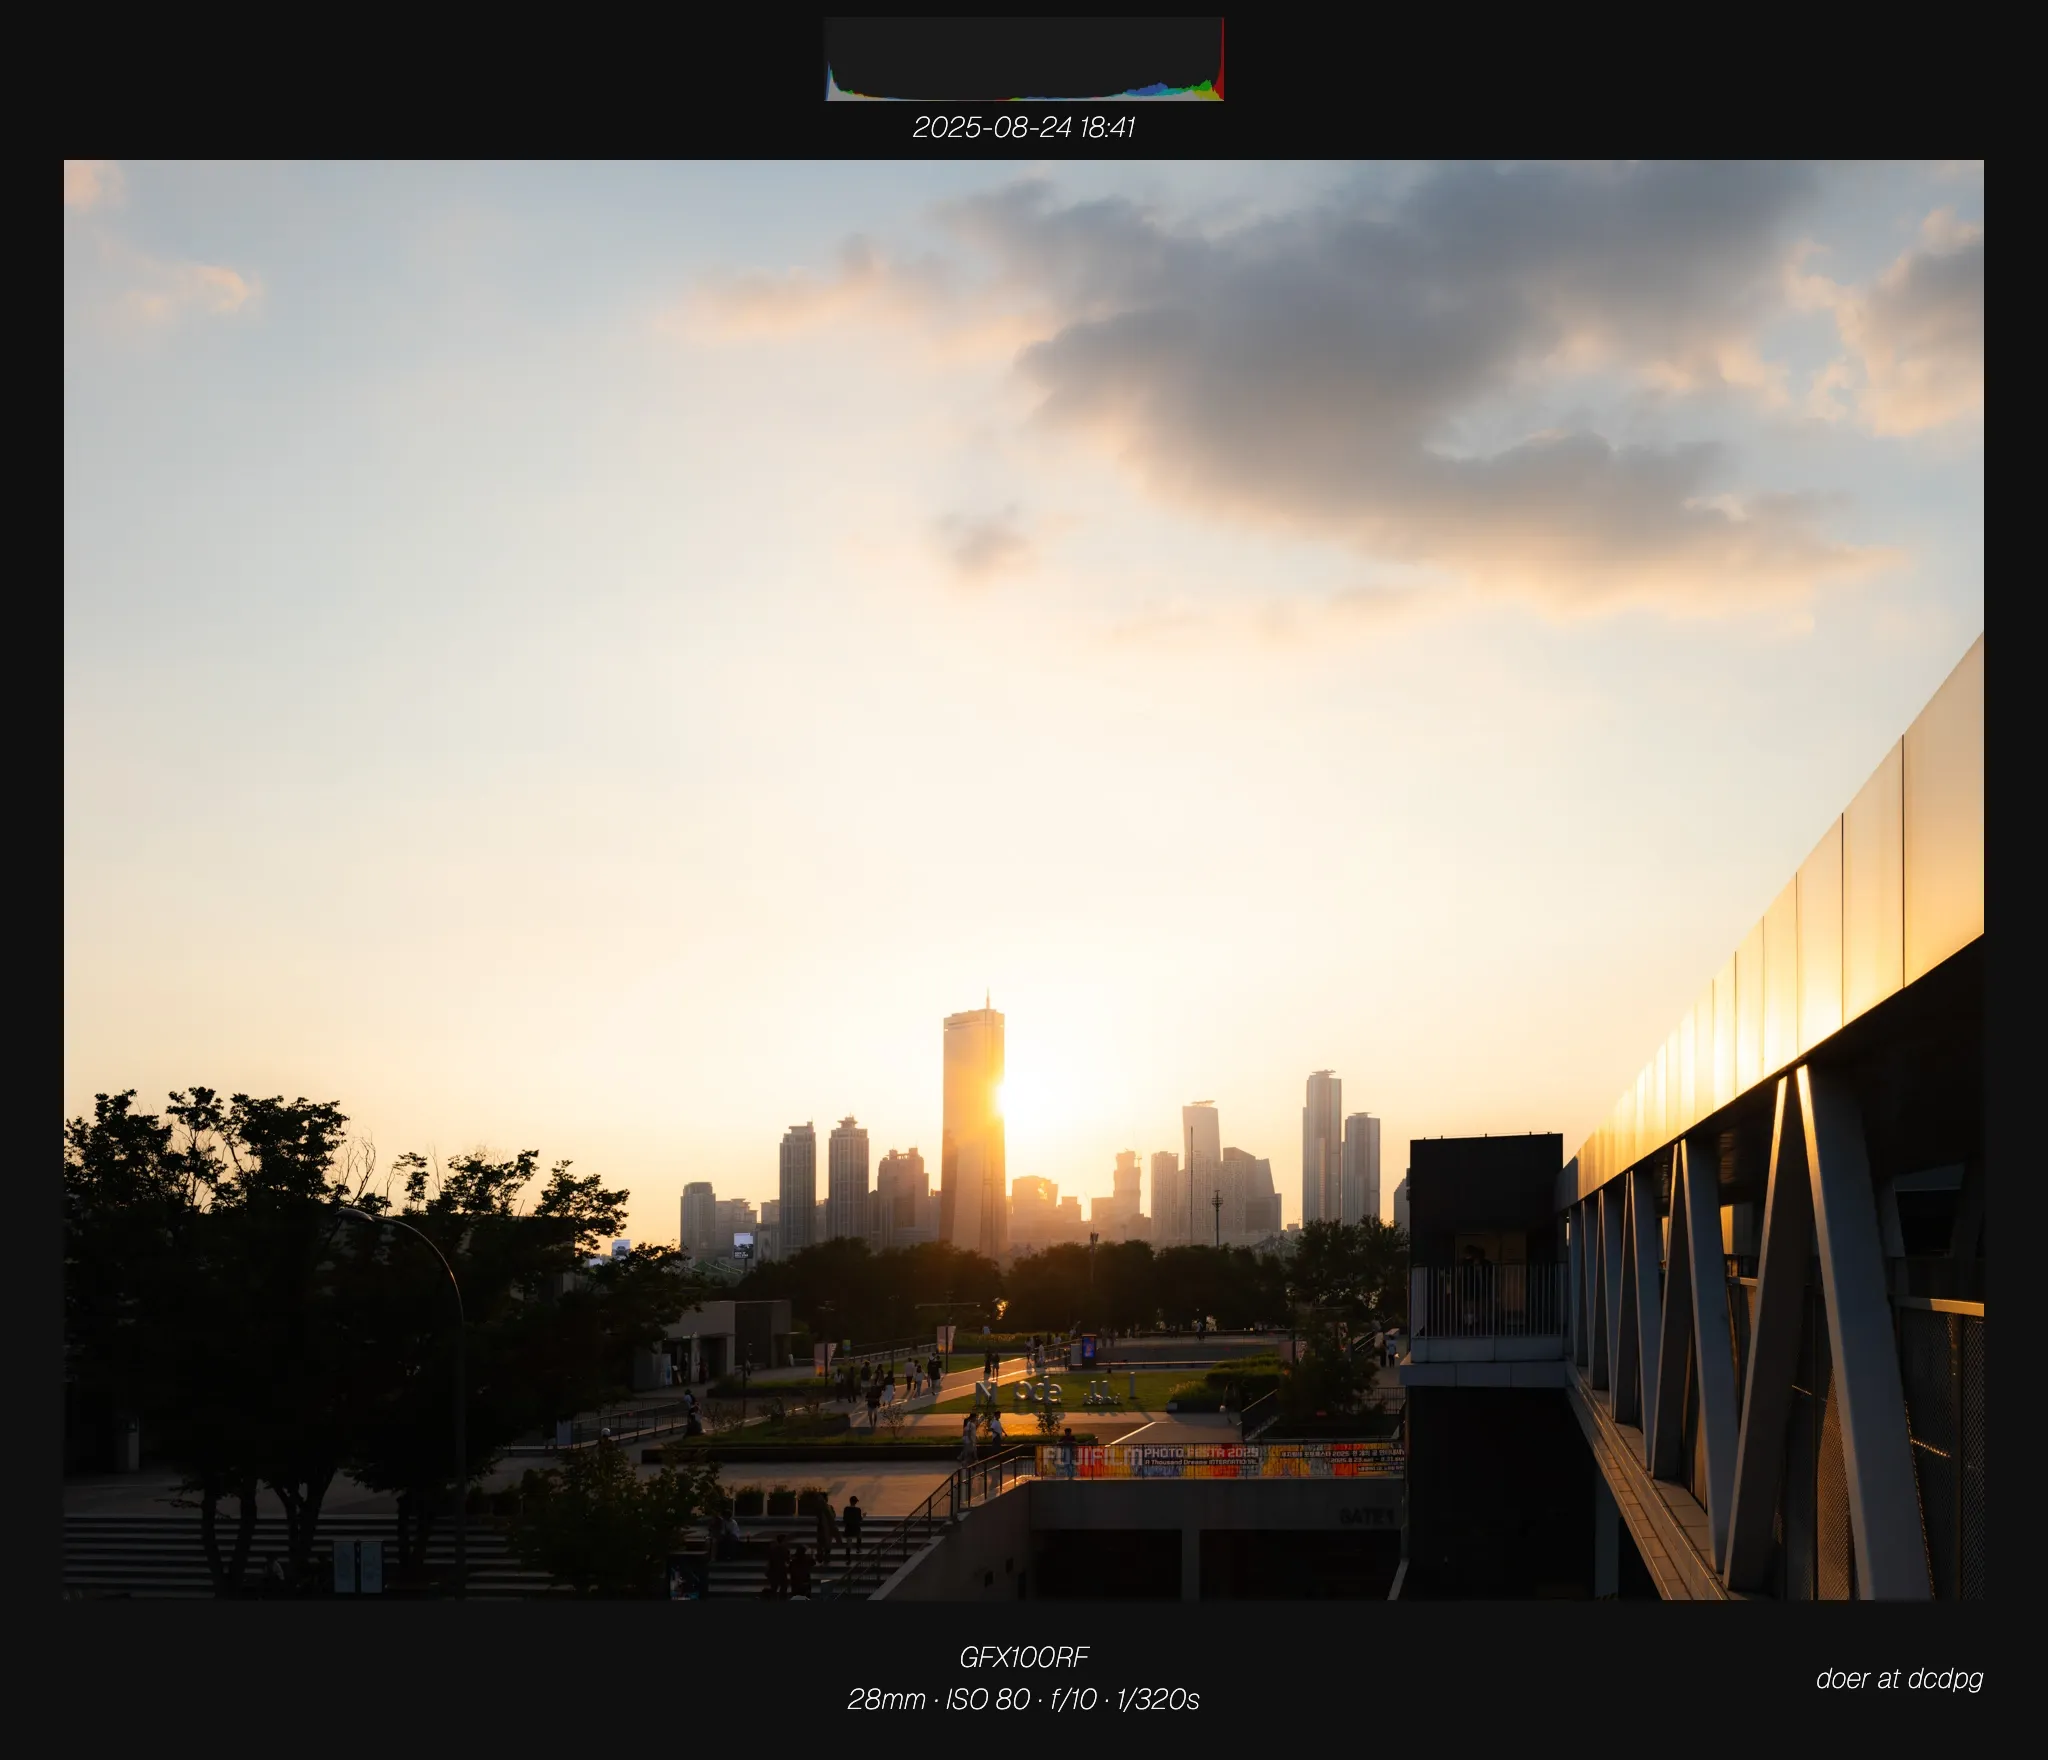This screenshot has width=2048, height=1760.
Task: Click the f/10 aperture value
Action: tap(1073, 1699)
